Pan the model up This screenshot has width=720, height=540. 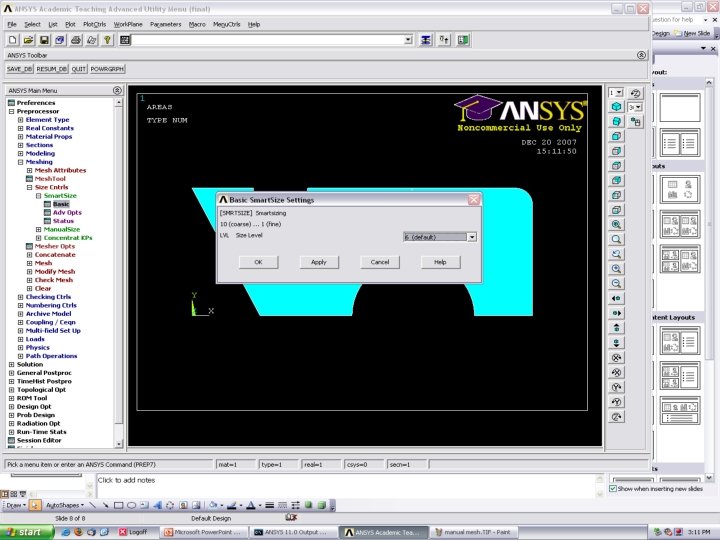(x=617, y=328)
